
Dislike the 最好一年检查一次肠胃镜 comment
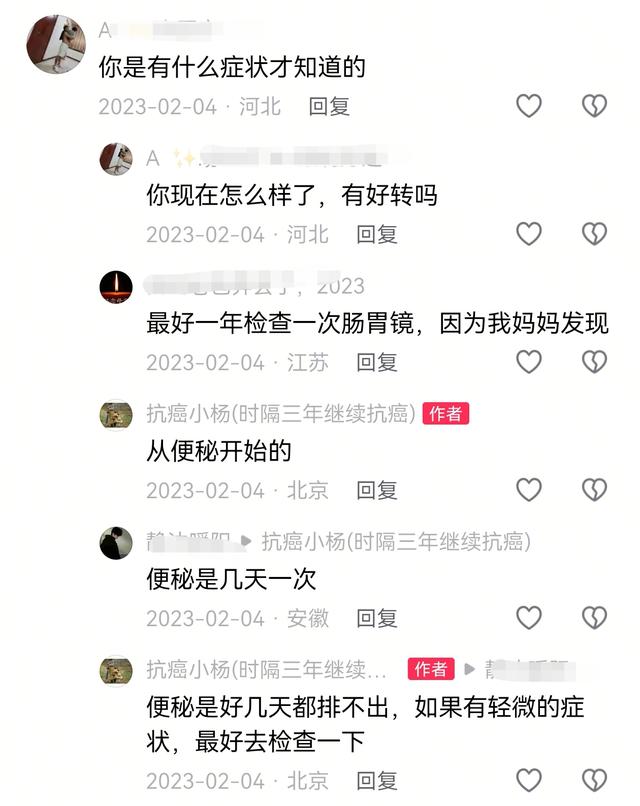[594, 362]
